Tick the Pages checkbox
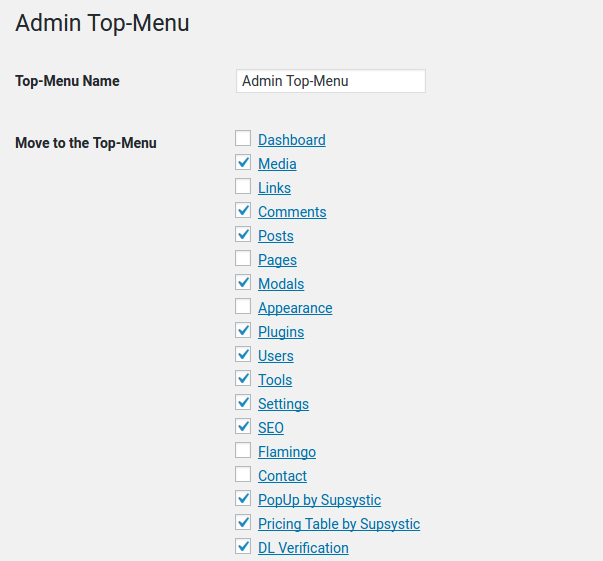Screen dimensions: 603x561 coord(243,258)
